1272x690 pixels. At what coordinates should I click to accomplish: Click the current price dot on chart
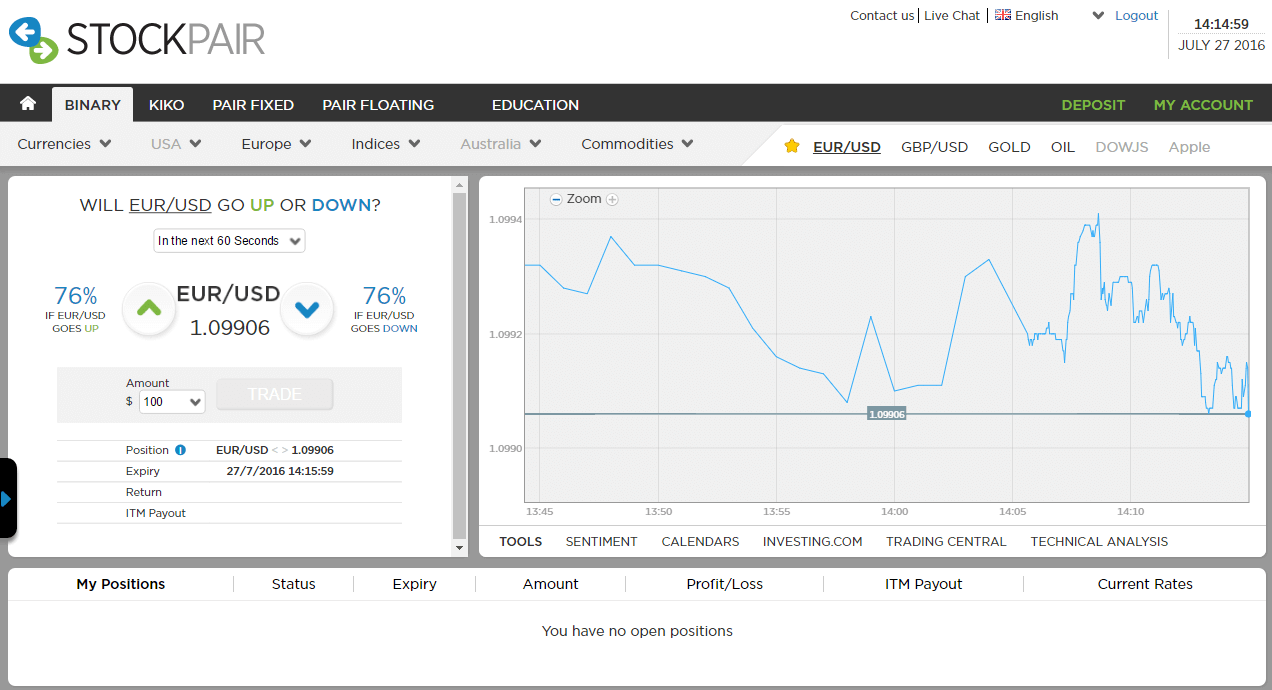click(1248, 413)
